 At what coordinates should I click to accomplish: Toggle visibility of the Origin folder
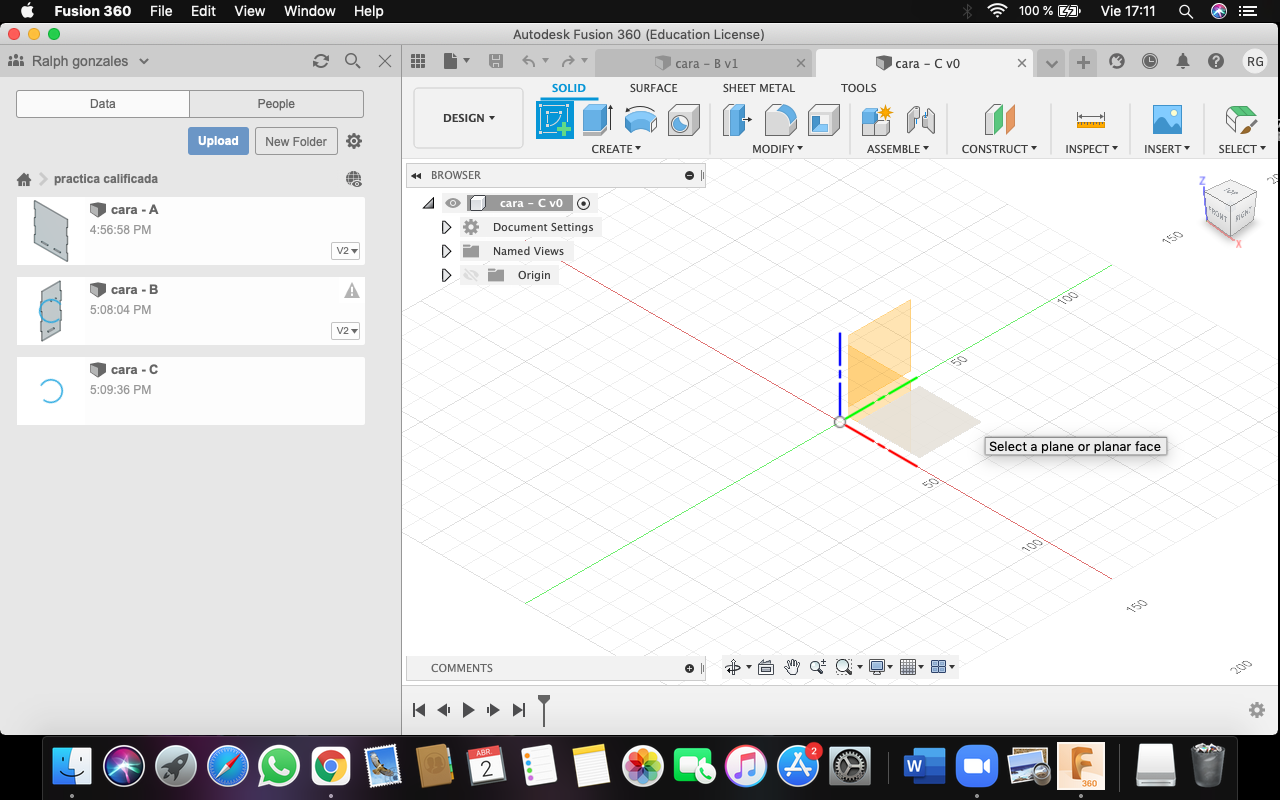[471, 275]
